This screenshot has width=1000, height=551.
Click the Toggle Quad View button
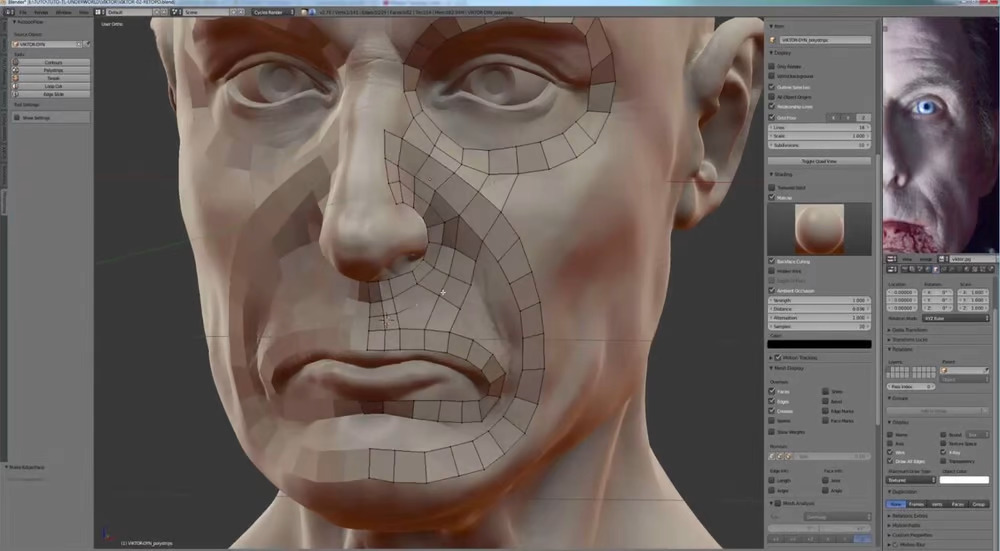(x=819, y=160)
